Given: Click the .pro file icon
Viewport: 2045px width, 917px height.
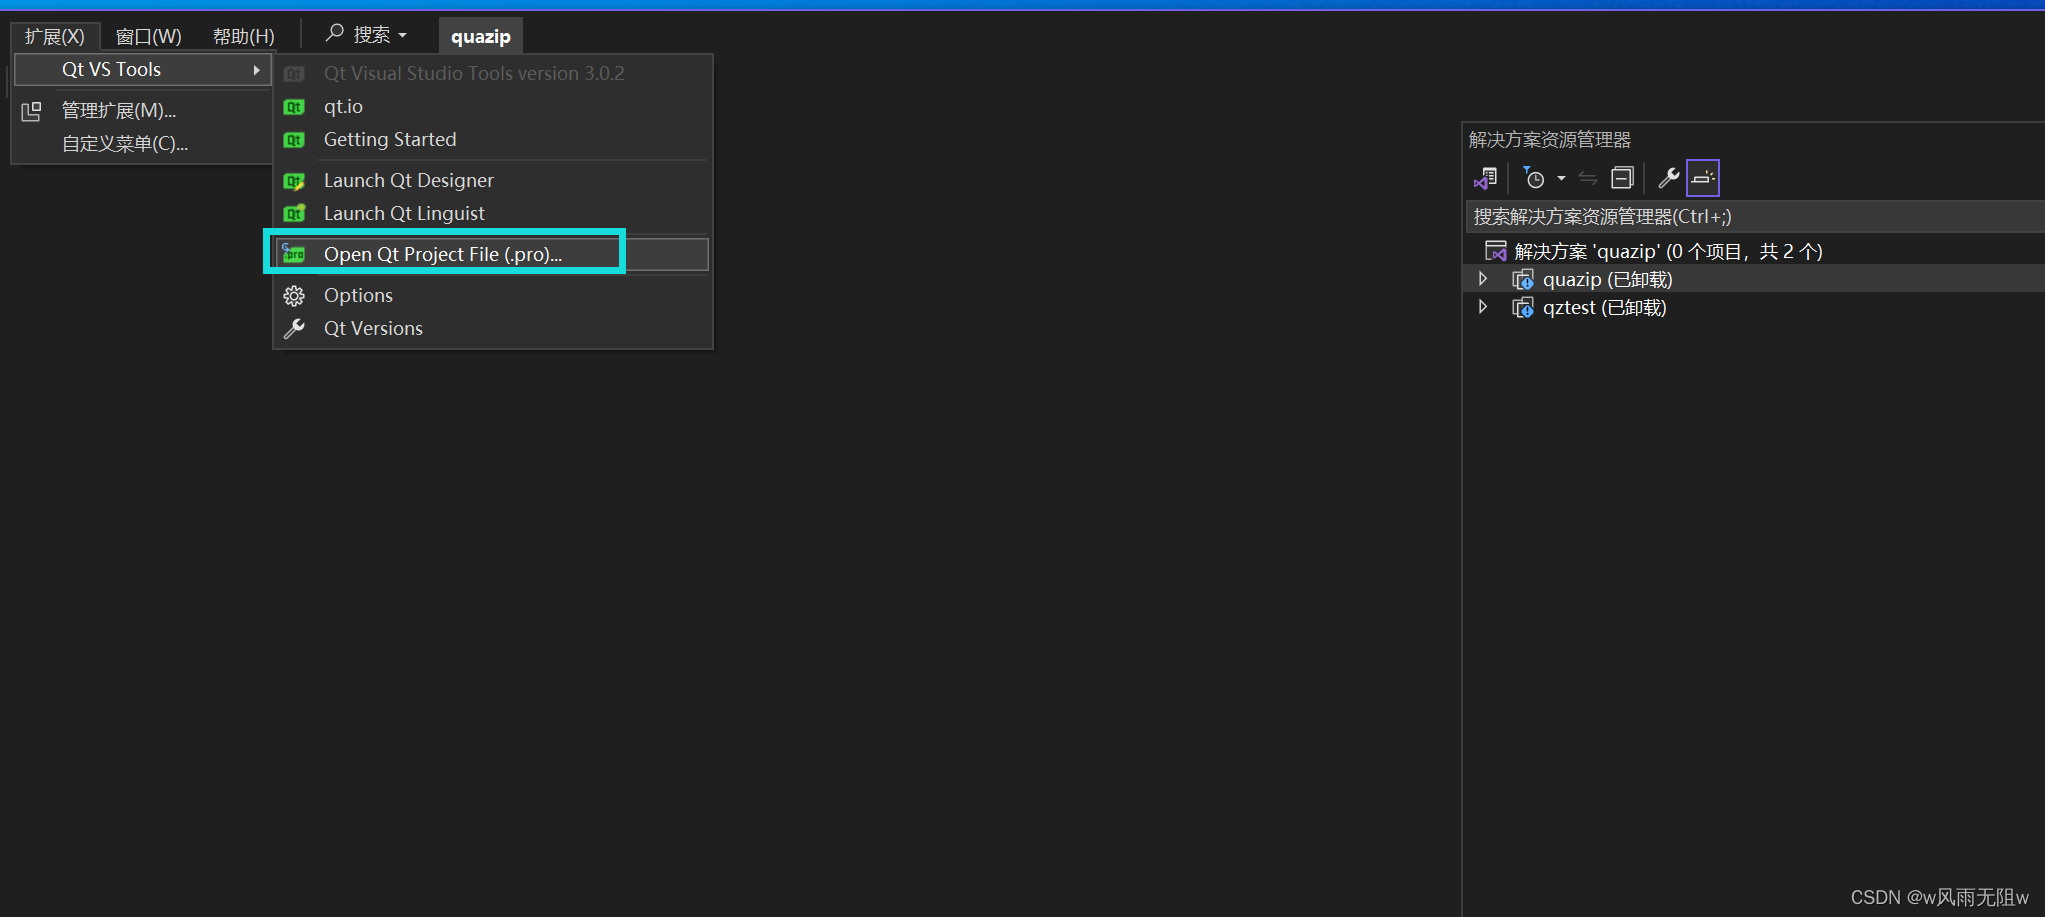Looking at the screenshot, I should pos(293,254).
